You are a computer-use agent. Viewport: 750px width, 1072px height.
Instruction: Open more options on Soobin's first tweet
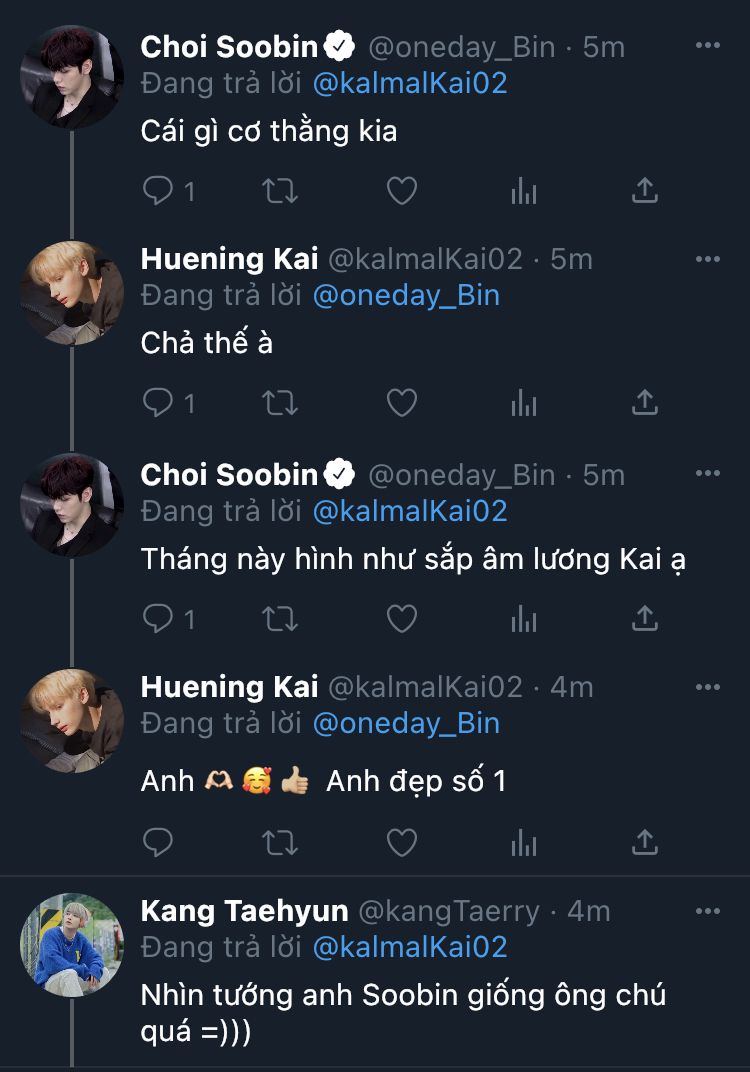(x=707, y=46)
